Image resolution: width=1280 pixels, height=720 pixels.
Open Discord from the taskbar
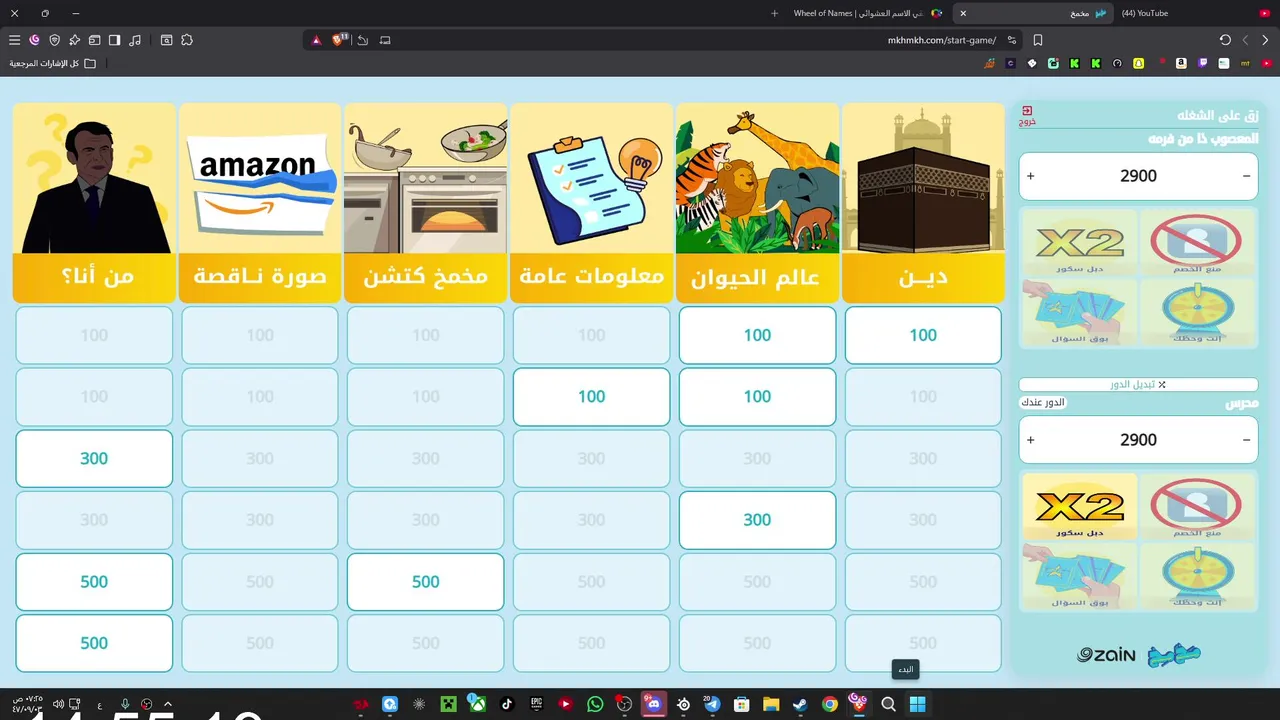pos(654,704)
